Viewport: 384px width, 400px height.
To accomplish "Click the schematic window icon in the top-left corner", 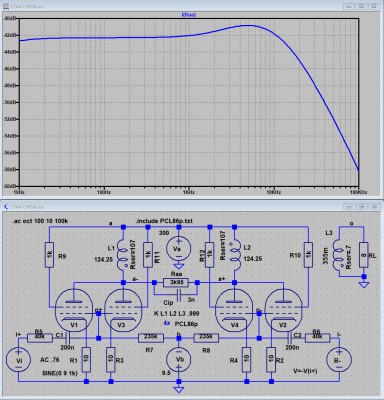I will [5, 207].
